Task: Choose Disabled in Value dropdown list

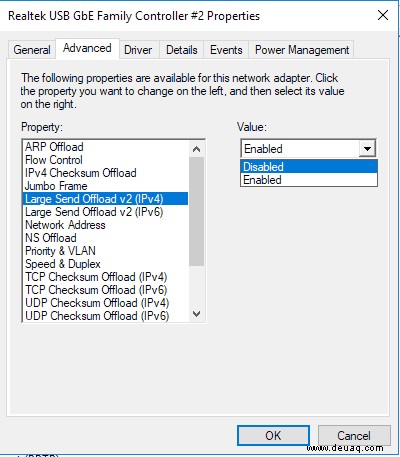Action: pyautogui.click(x=309, y=166)
